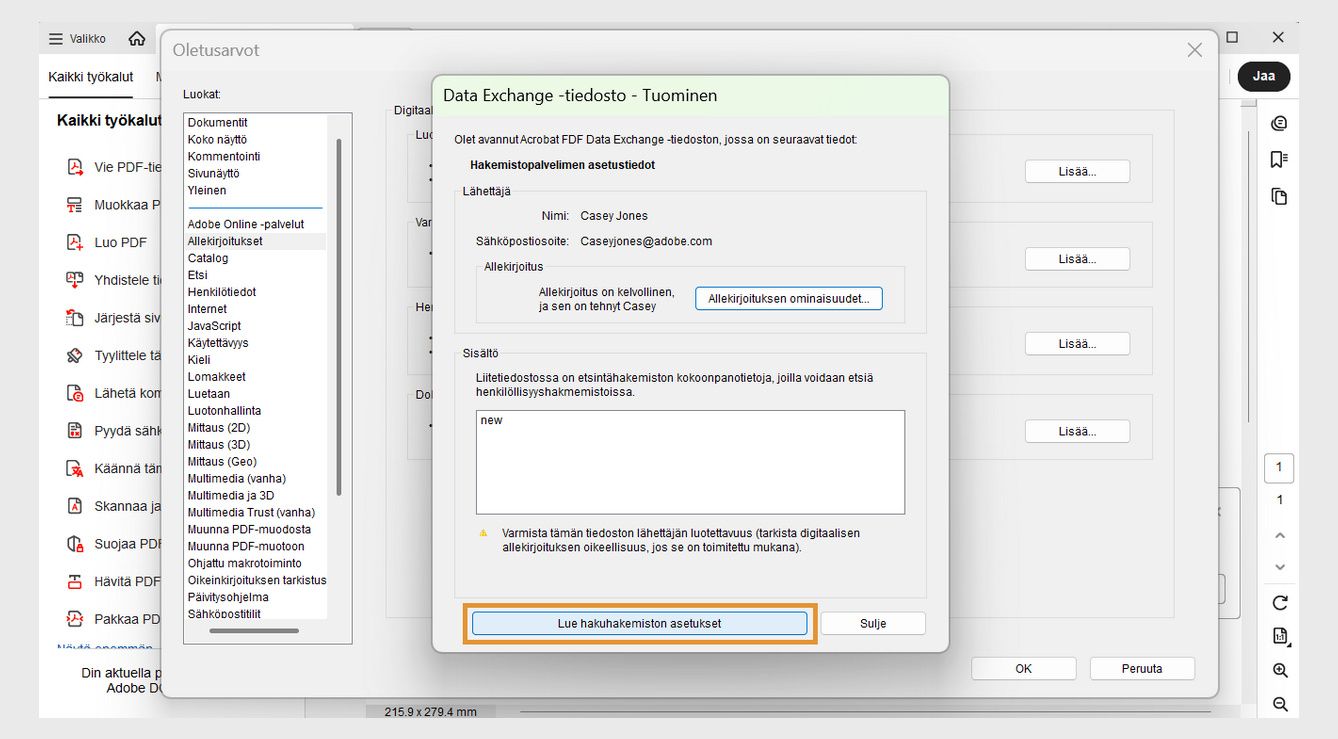1338x739 pixels.
Task: Click Lisää button in the Var… group
Action: (x=1077, y=259)
